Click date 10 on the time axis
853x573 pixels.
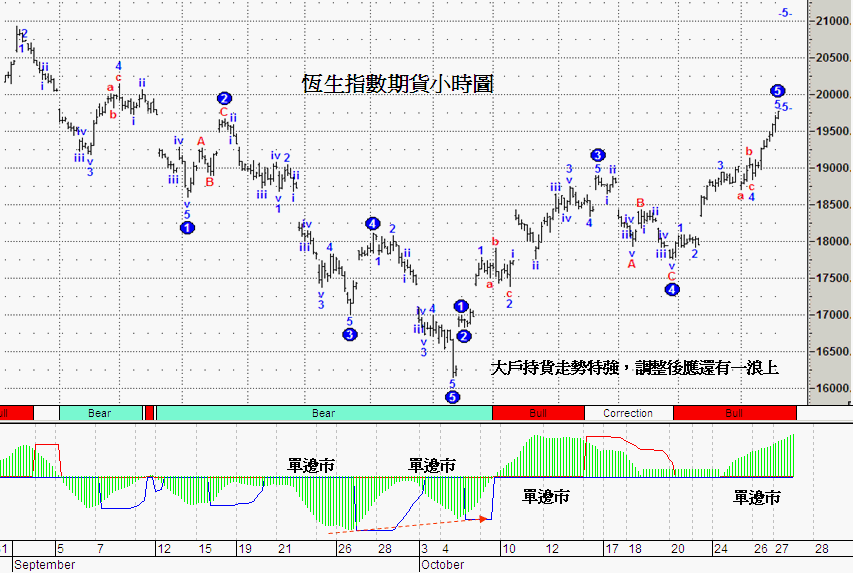[x=509, y=549]
